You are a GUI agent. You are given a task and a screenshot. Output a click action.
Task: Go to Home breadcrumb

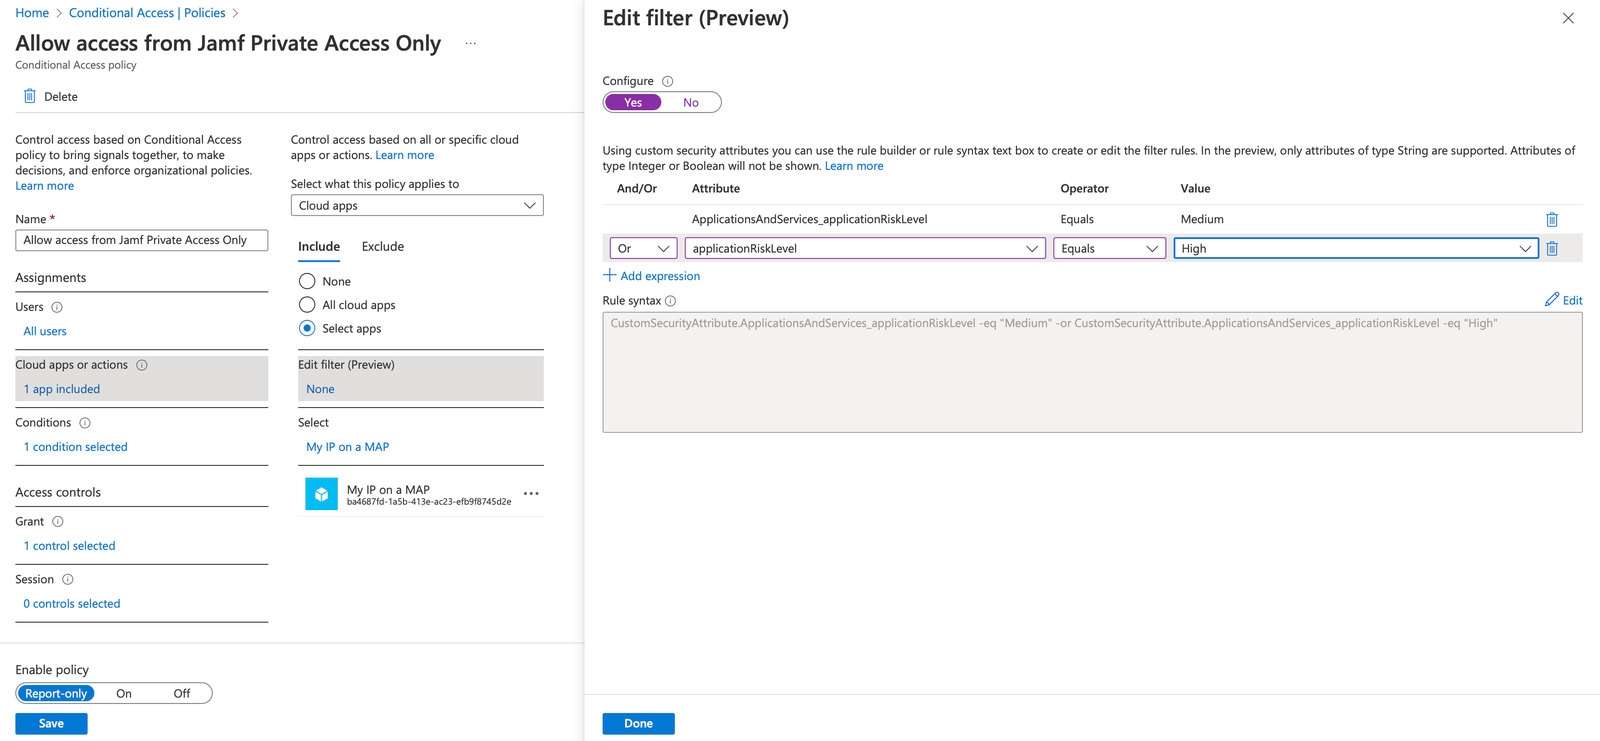tap(32, 13)
